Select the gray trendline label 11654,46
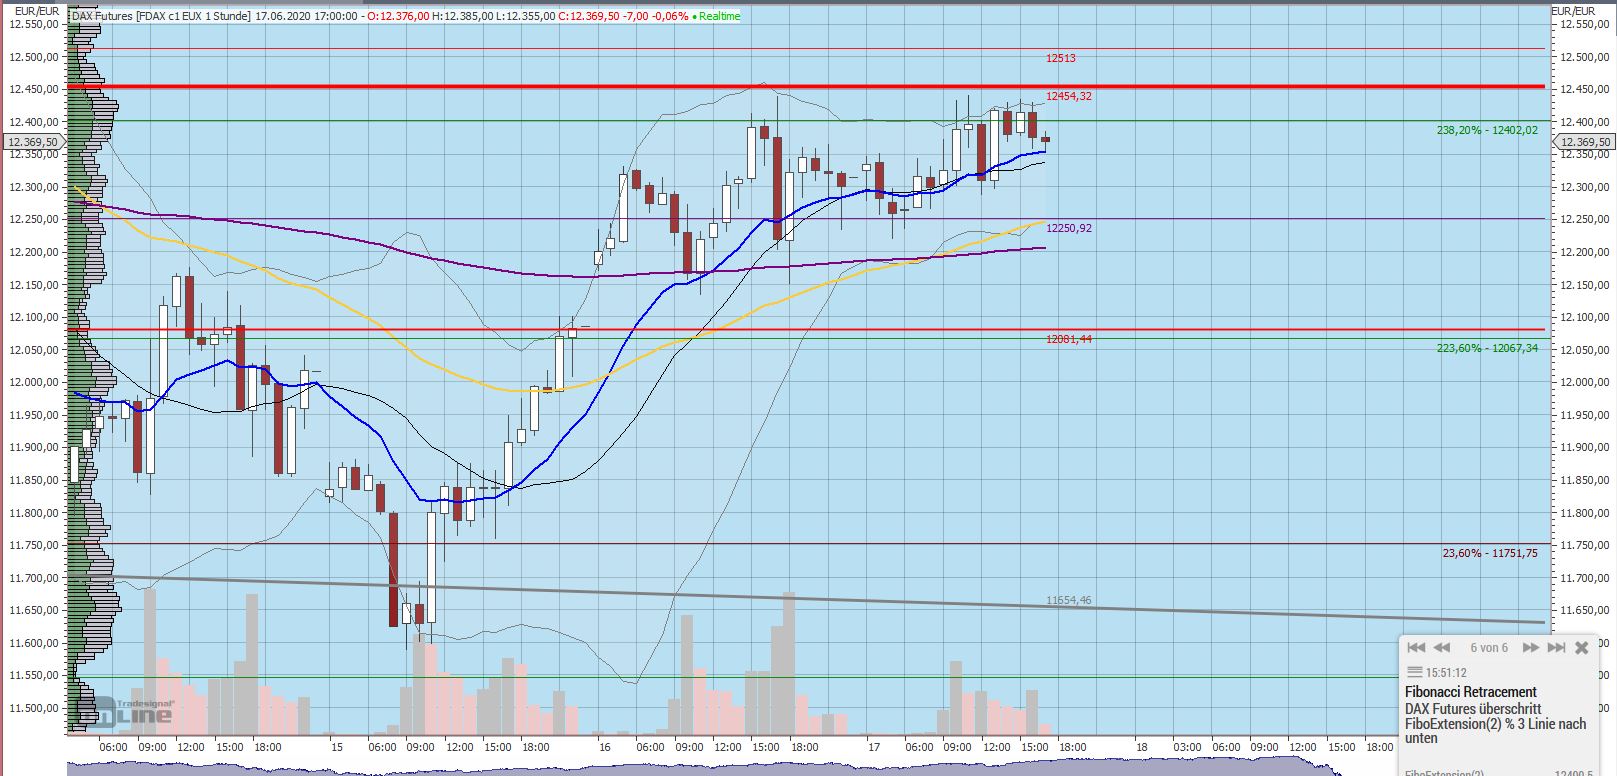Viewport: 1617px width, 776px height. point(1069,600)
